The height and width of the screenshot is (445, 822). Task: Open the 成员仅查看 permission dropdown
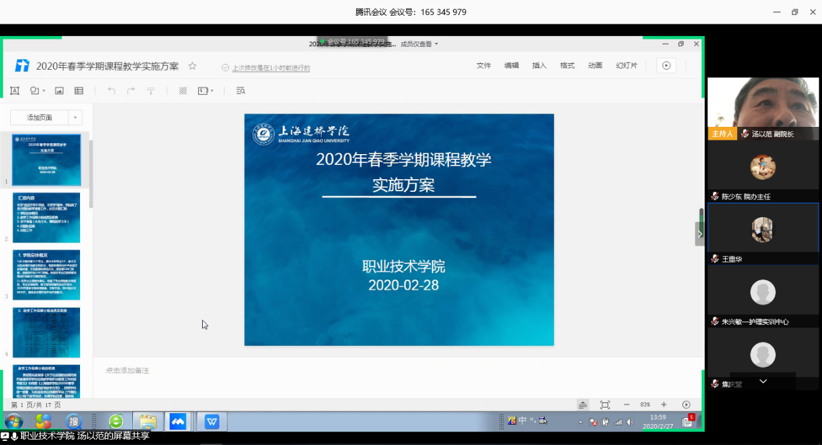click(x=419, y=44)
